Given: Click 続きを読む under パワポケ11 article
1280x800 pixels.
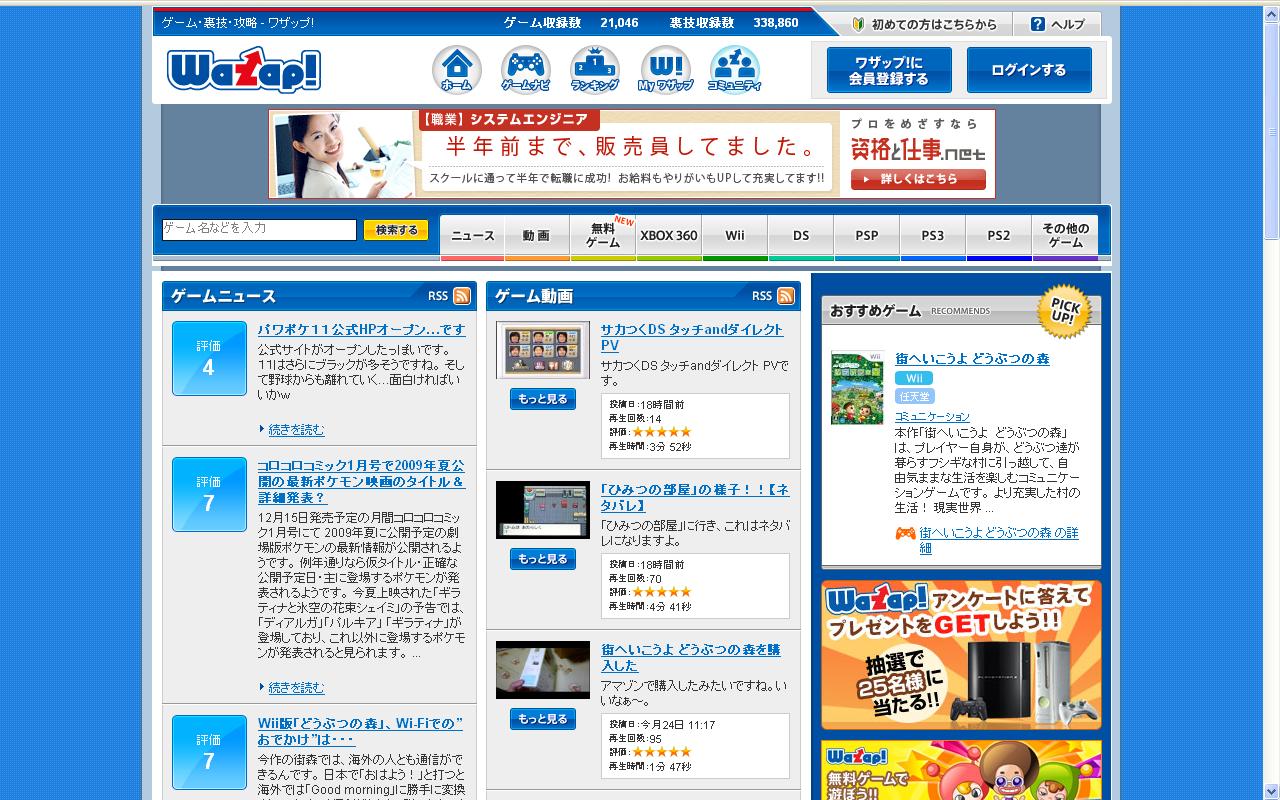Looking at the screenshot, I should (296, 429).
